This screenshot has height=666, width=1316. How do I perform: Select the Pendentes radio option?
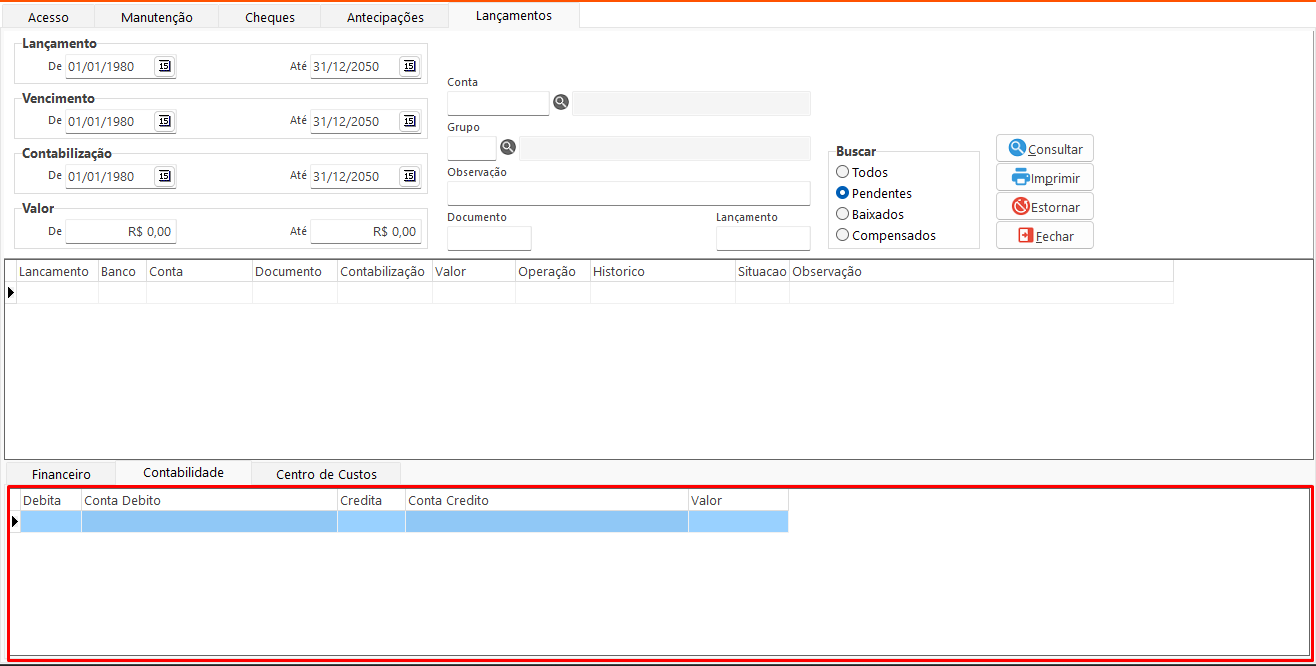[843, 193]
